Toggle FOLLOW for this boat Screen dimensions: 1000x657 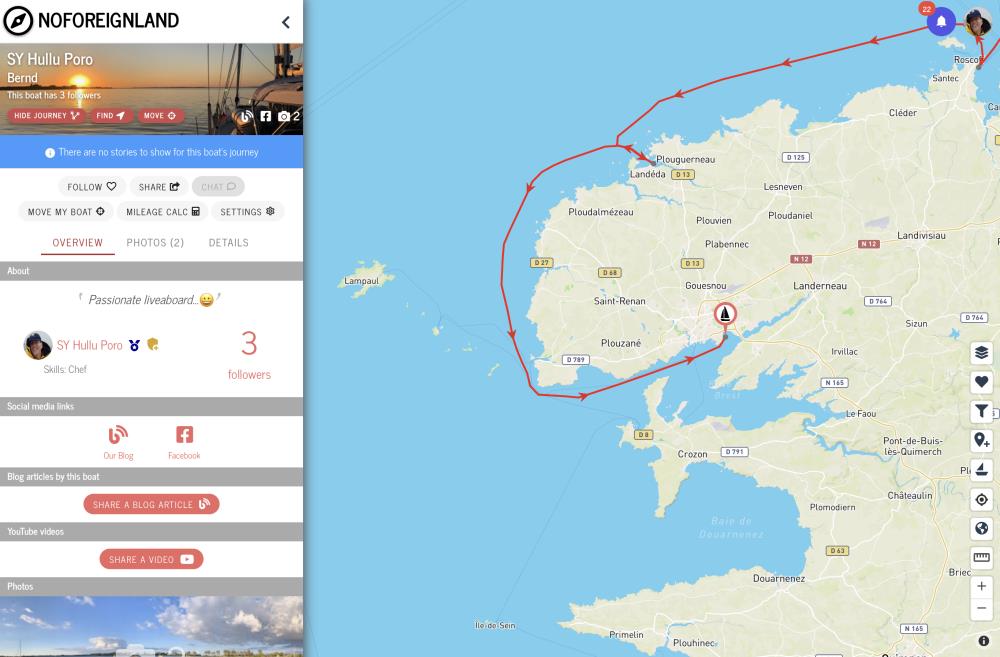pos(92,186)
